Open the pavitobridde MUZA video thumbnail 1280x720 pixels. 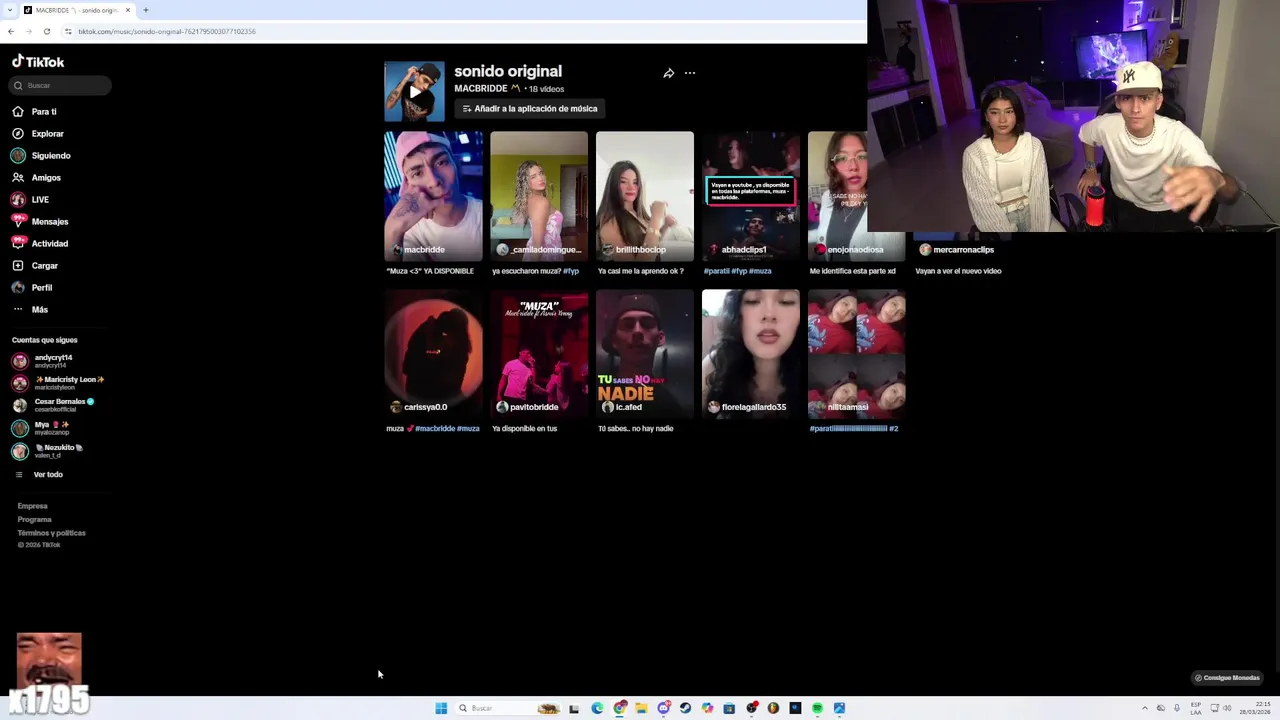[x=539, y=354]
